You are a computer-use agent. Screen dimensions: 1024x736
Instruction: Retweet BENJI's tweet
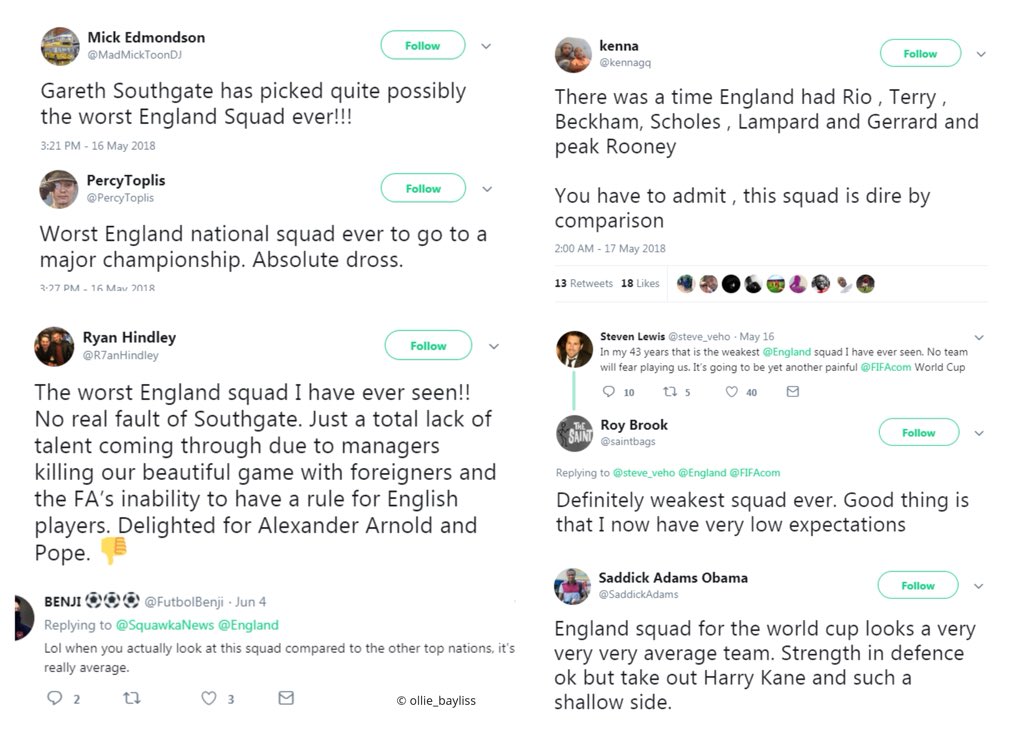[x=131, y=698]
